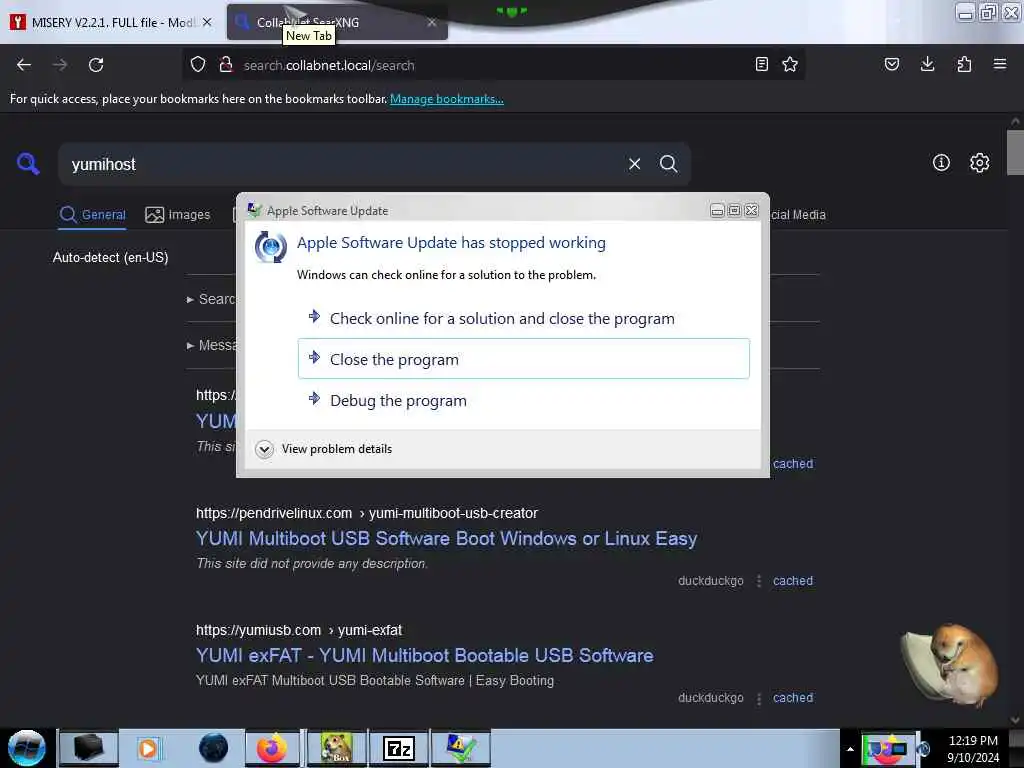Submit search with magnifier button
1024x768 pixels.
pyautogui.click(x=668, y=164)
